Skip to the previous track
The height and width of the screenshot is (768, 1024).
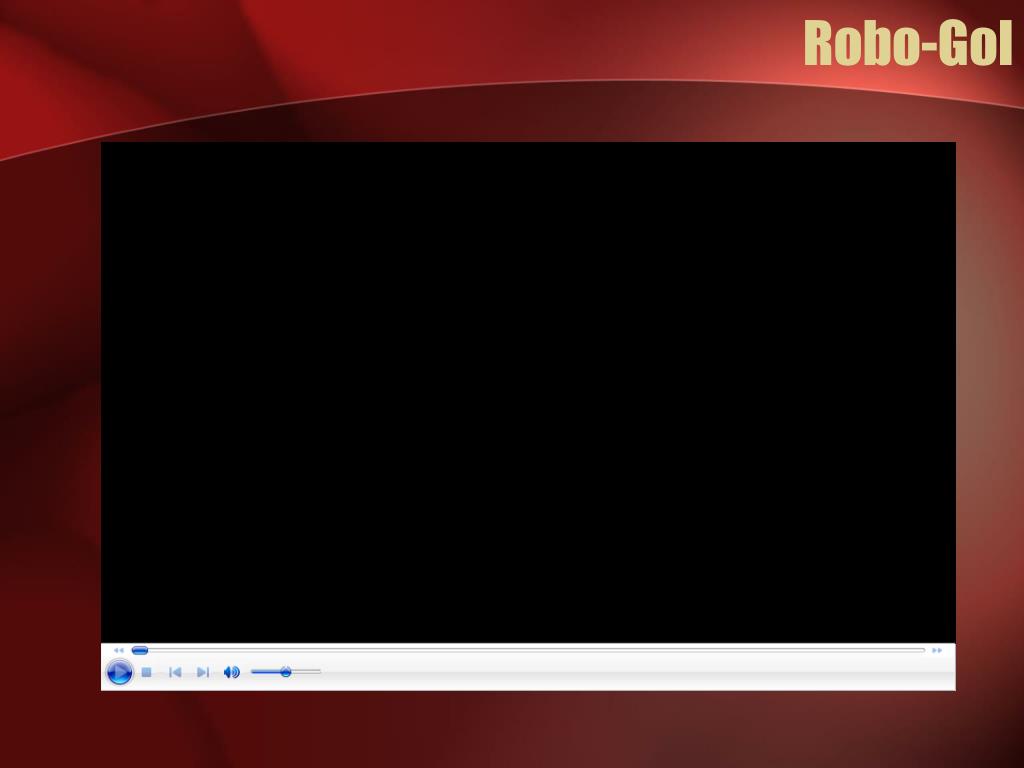pos(175,672)
